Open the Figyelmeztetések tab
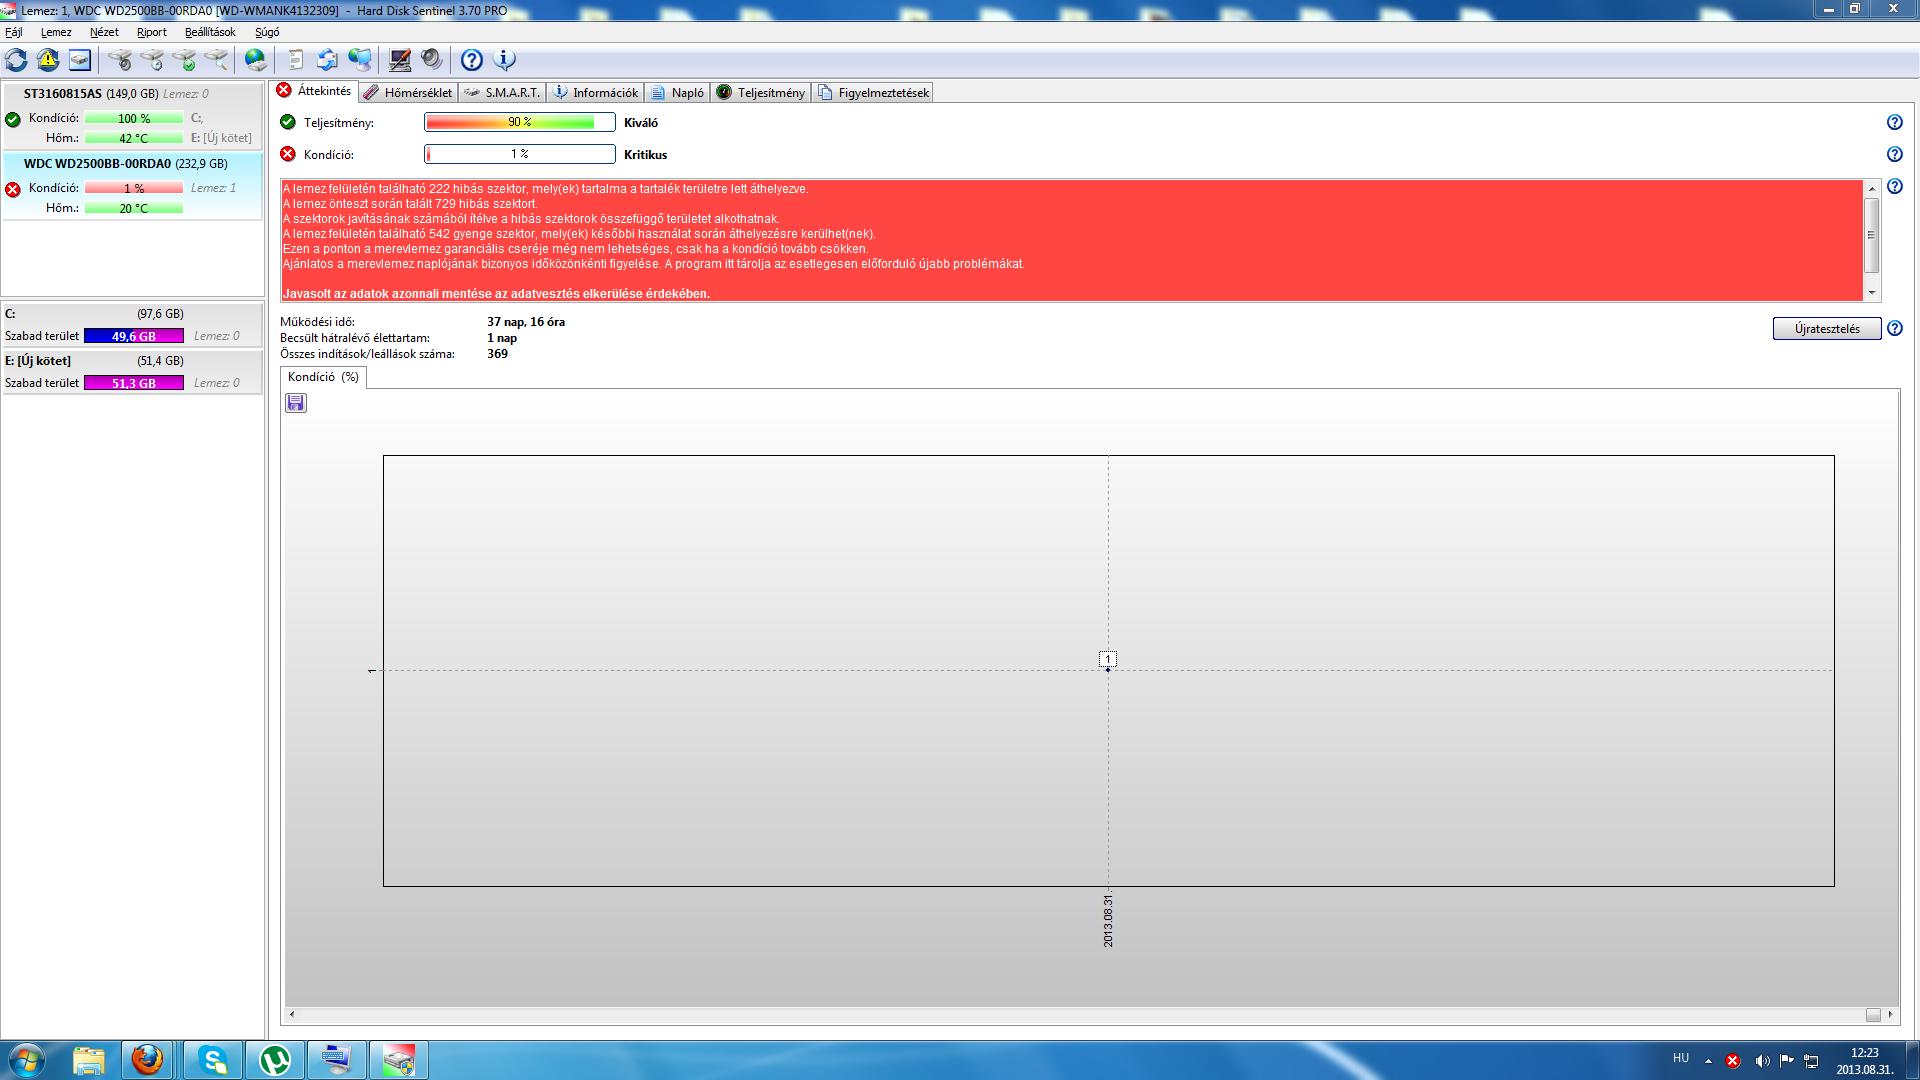The width and height of the screenshot is (1920, 1080). 874,93
